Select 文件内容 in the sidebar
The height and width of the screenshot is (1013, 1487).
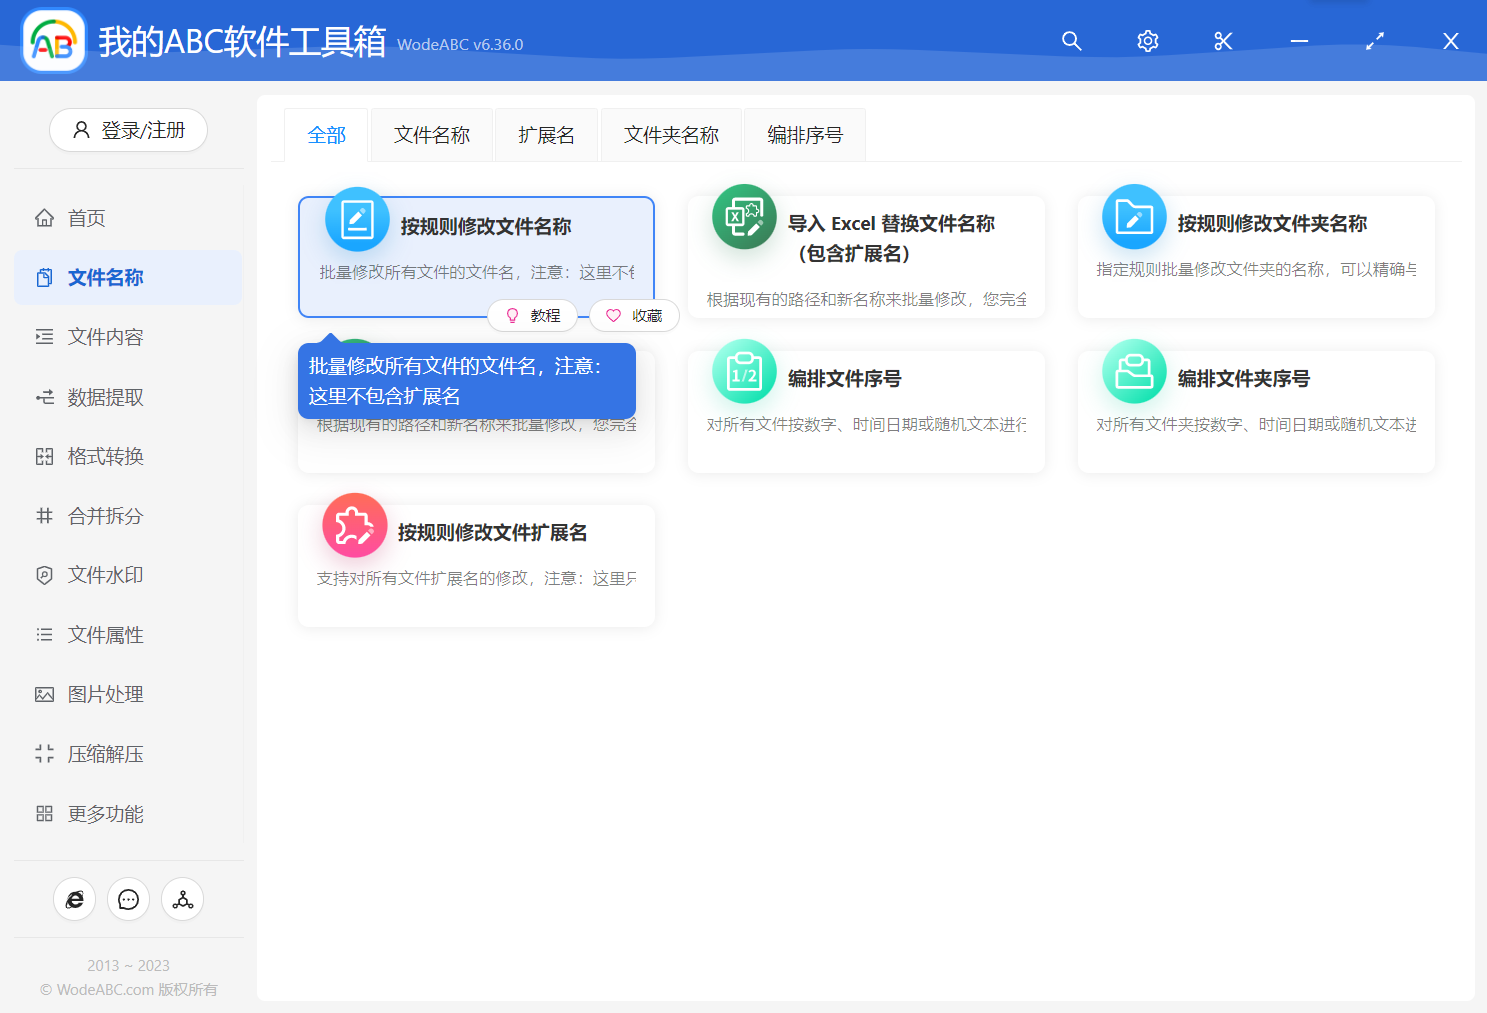[x=106, y=337]
